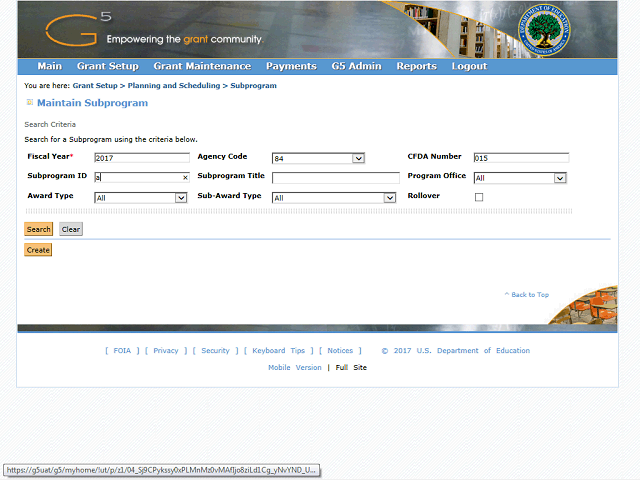Click the Clear button
Screen dimensions: 640x480
point(71,229)
